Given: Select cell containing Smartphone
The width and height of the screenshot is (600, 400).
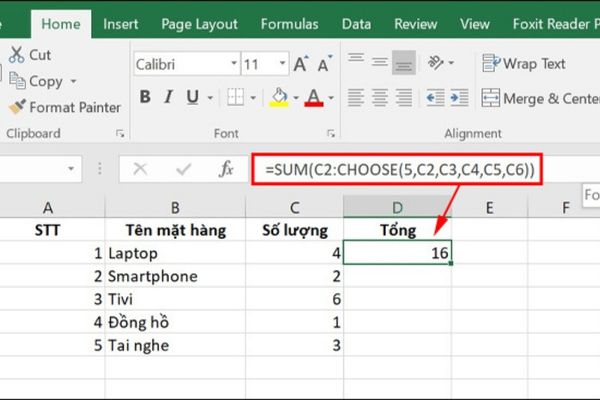Looking at the screenshot, I should (x=175, y=276).
